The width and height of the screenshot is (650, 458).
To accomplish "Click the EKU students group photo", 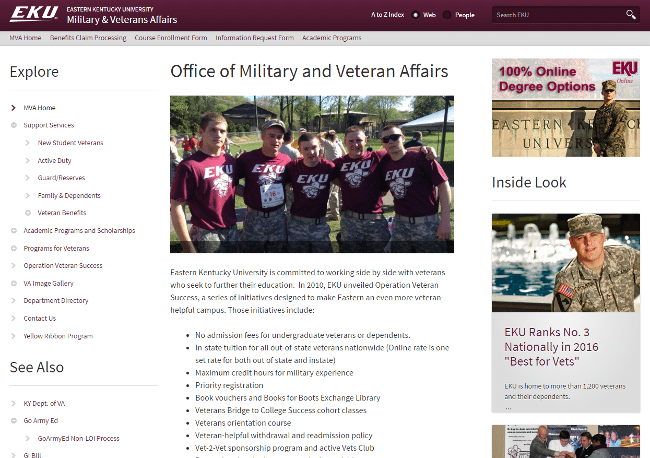I will pos(312,174).
